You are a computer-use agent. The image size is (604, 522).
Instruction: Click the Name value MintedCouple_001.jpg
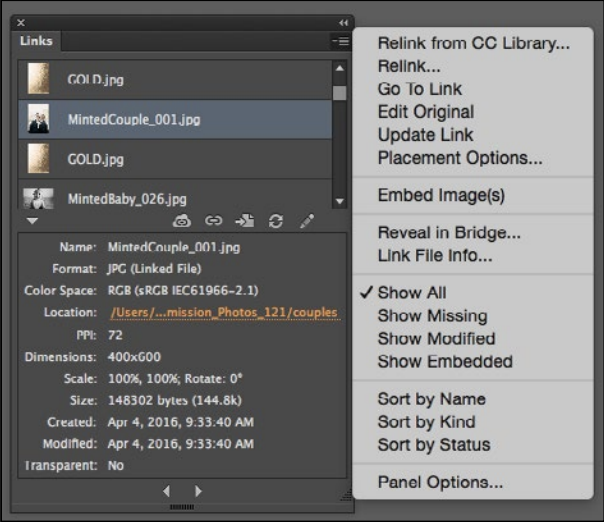pos(174,247)
